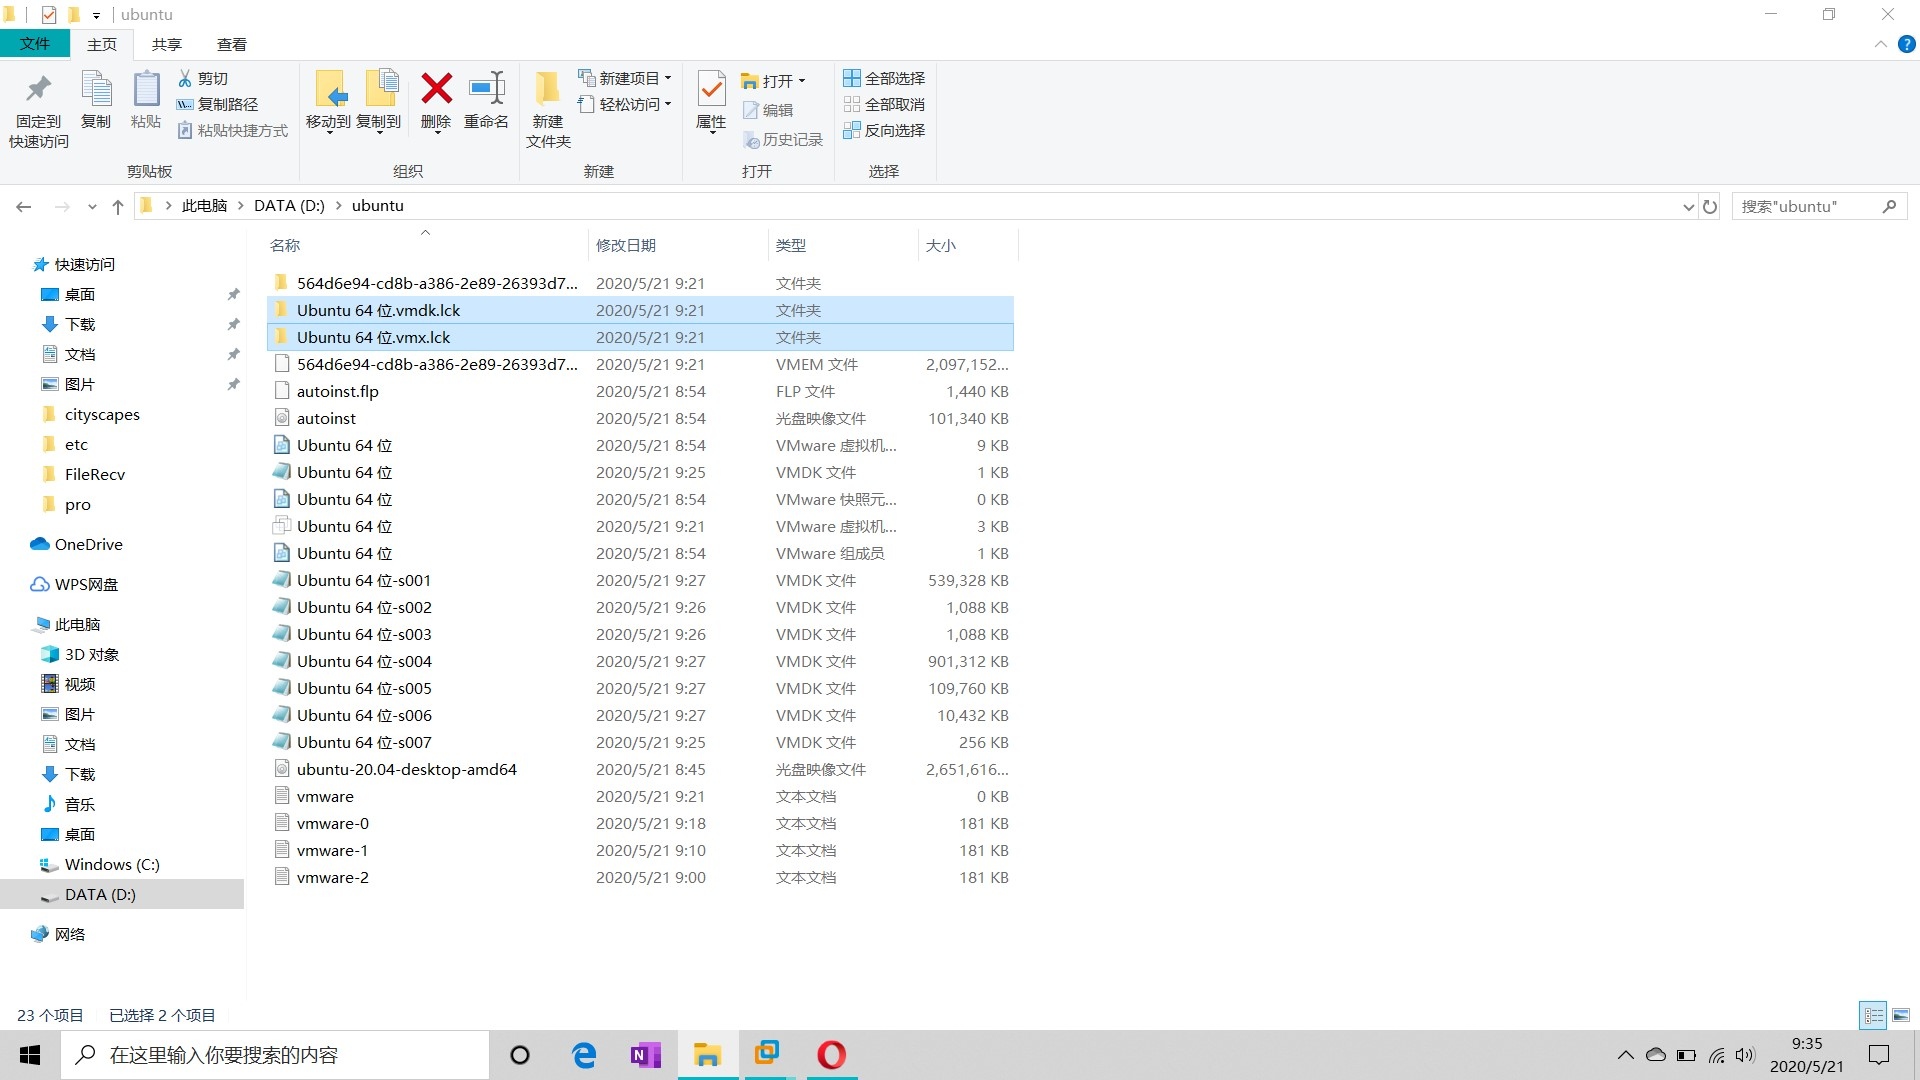Viewport: 1920px width, 1080px height.
Task: Open the New item (新建项目) dropdown
Action: coord(625,78)
